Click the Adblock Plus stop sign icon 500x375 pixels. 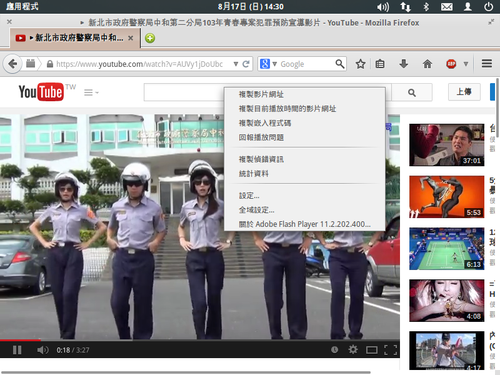[451, 64]
